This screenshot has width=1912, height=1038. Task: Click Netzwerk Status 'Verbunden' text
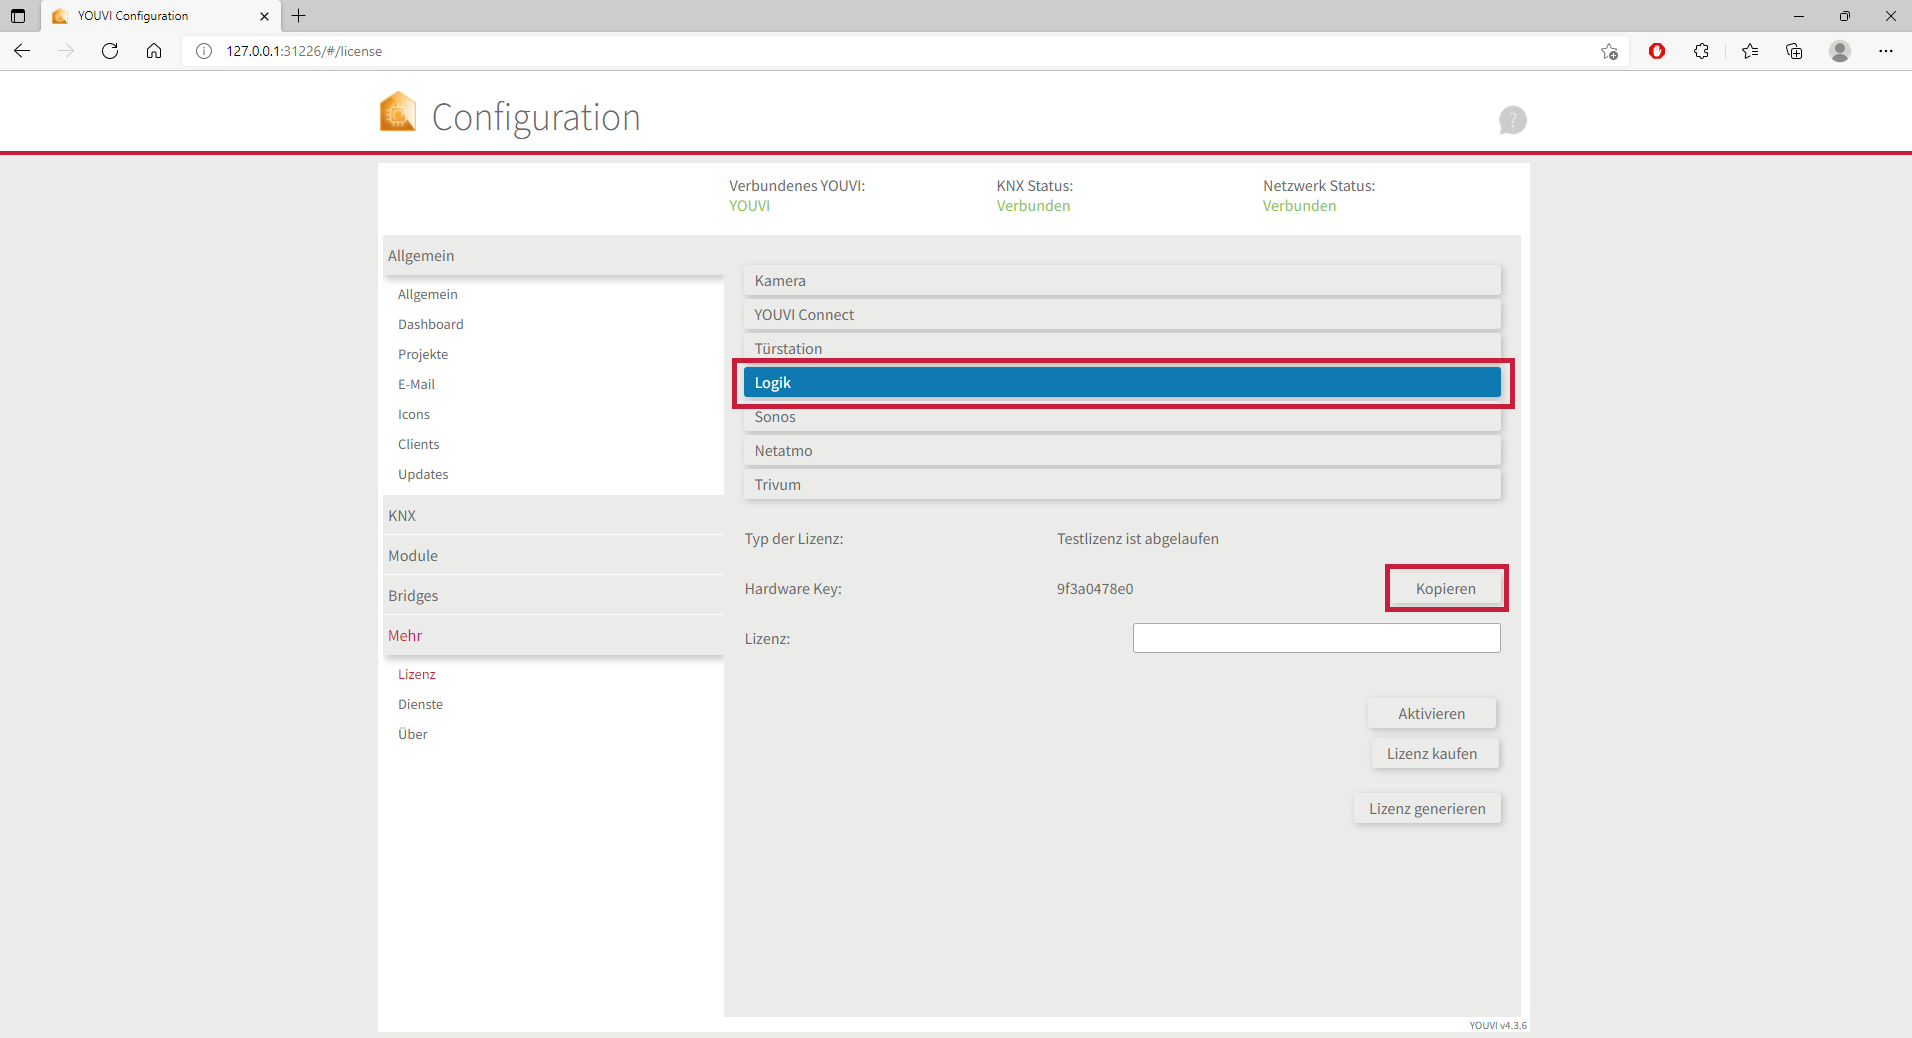pos(1299,206)
